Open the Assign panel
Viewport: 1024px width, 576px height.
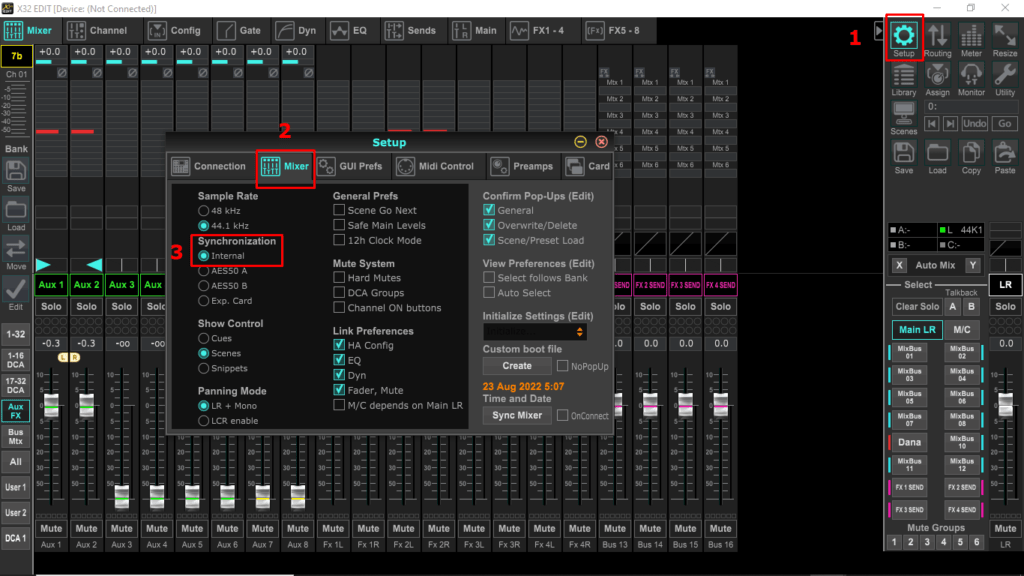tap(937, 77)
